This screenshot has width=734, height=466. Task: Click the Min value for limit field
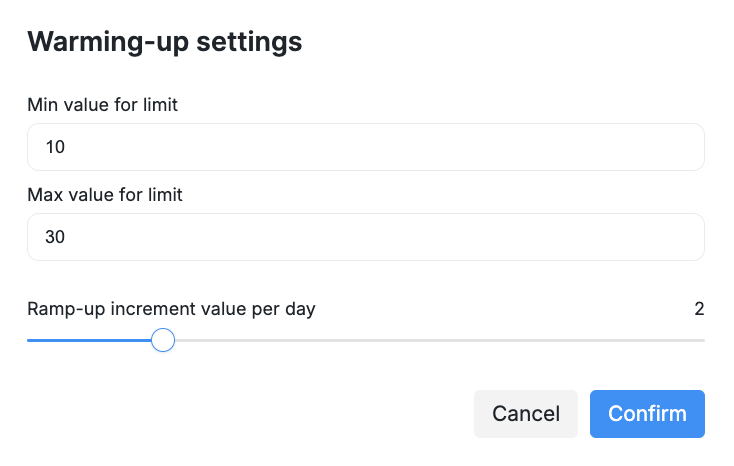click(365, 147)
